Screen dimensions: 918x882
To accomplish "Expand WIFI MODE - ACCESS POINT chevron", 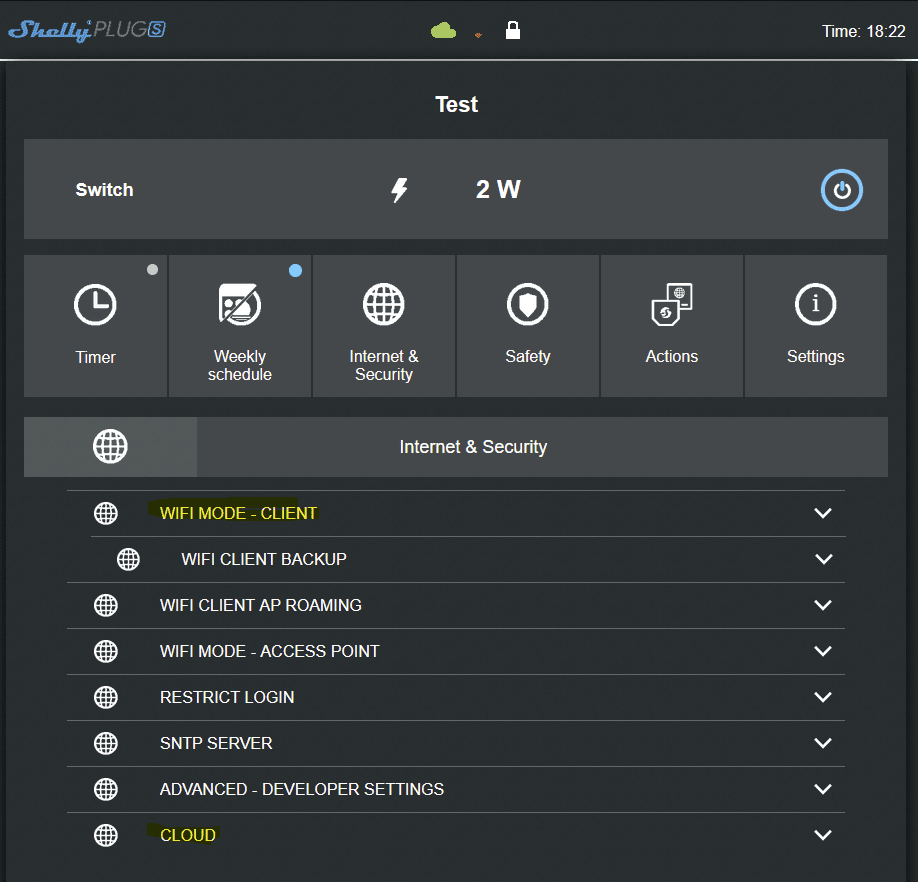I will 823,651.
